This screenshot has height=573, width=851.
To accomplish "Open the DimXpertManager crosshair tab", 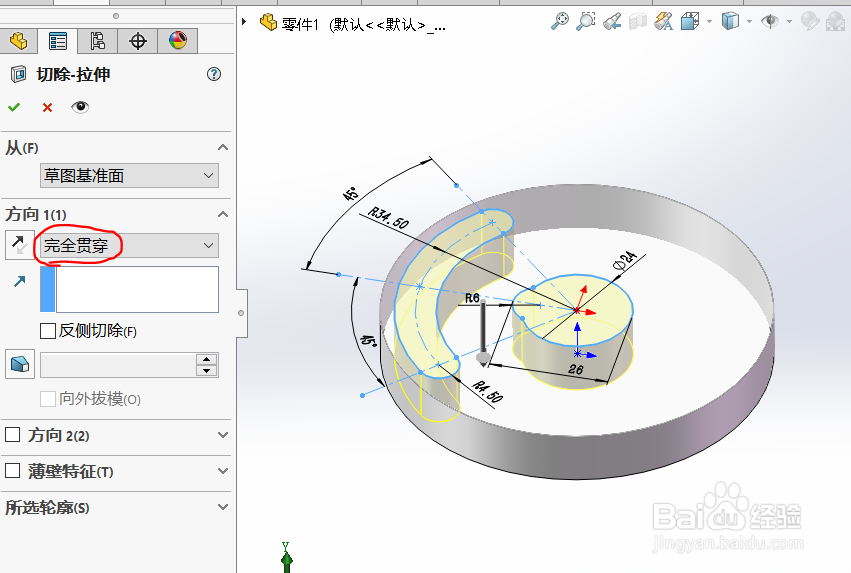I will pyautogui.click(x=138, y=41).
